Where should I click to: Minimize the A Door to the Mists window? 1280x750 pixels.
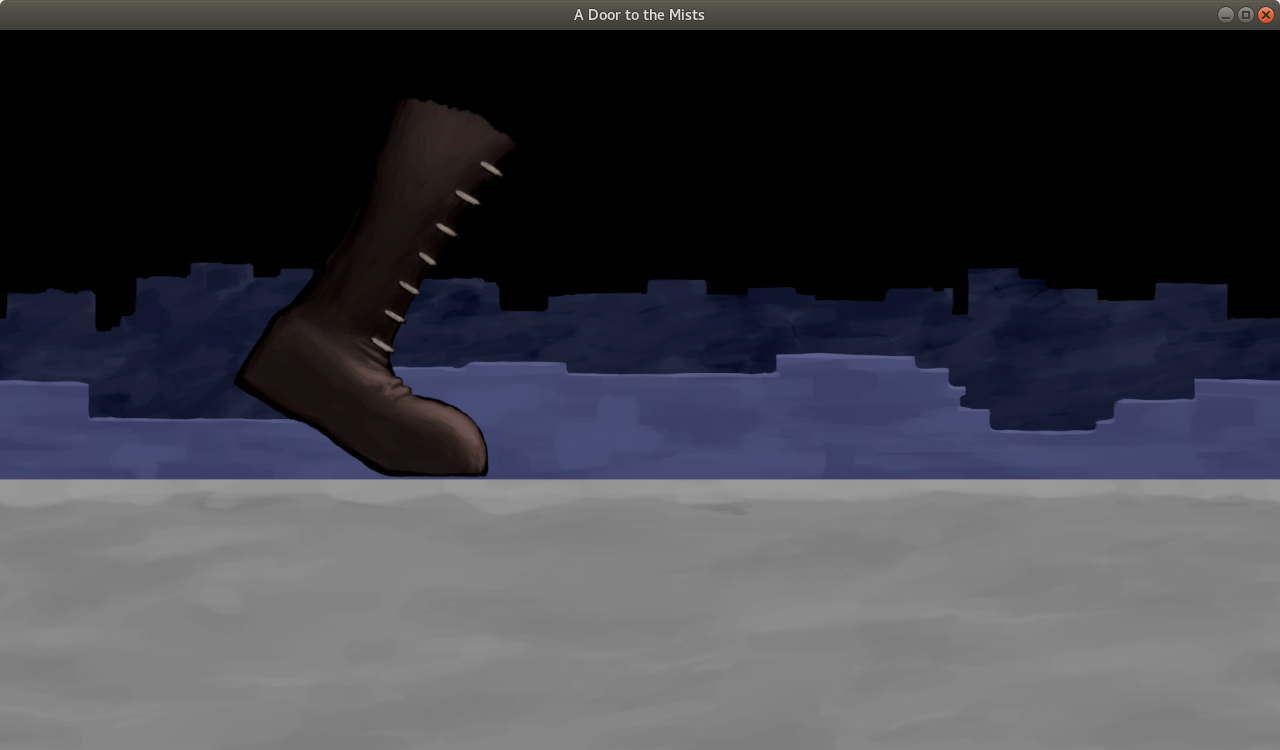(1225, 15)
